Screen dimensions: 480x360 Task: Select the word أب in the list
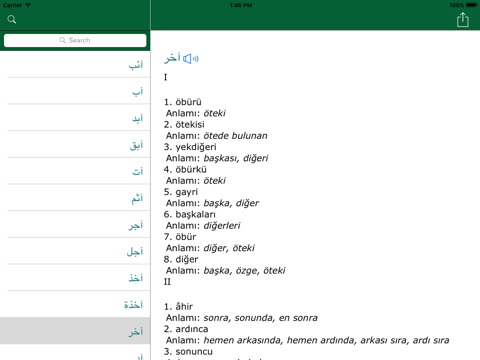click(75, 91)
